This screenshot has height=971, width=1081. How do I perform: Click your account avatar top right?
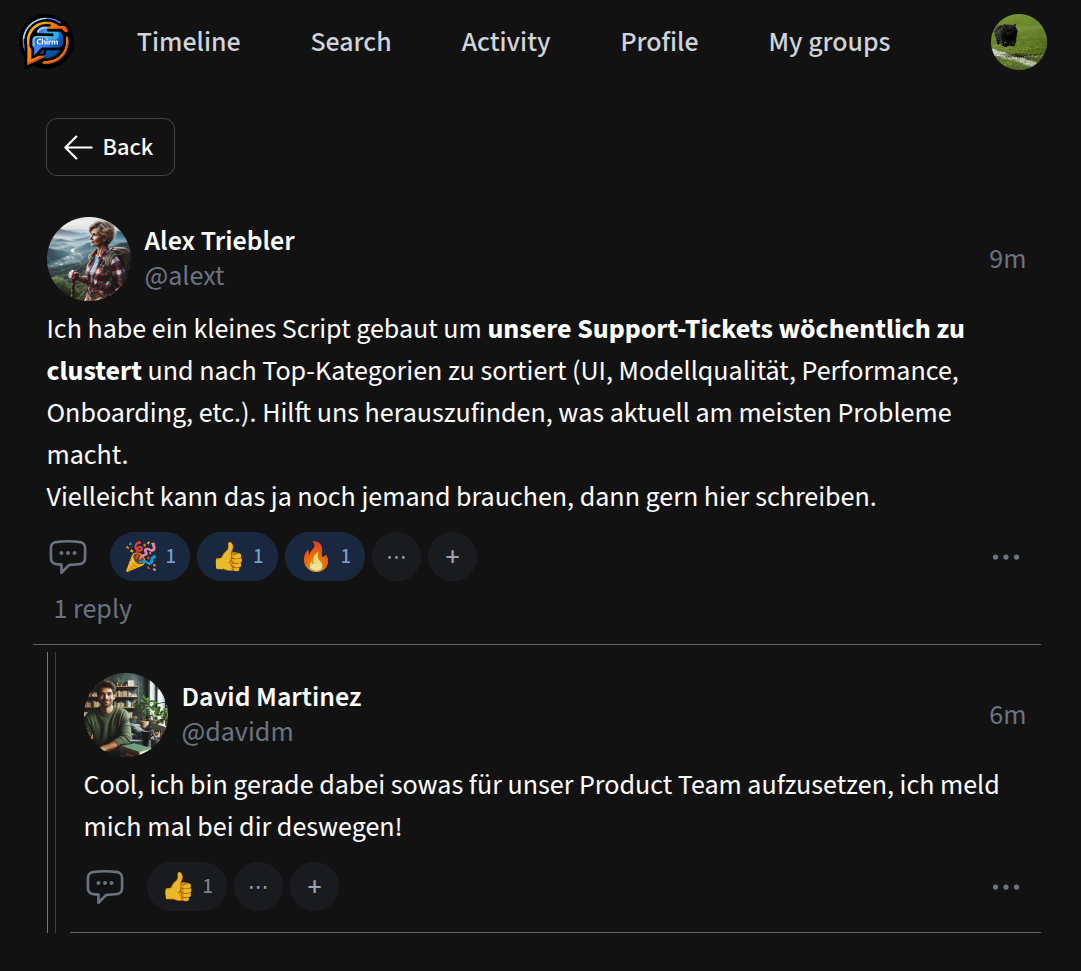(x=1018, y=42)
